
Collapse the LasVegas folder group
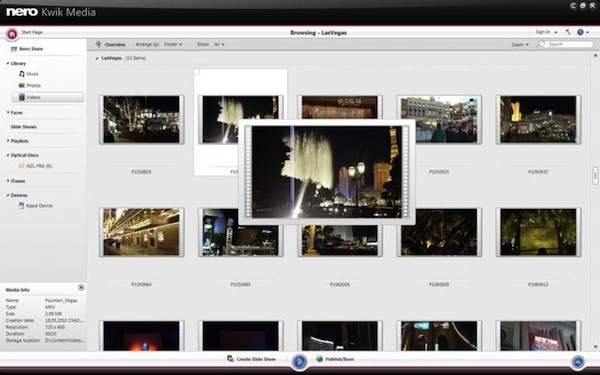point(96,58)
